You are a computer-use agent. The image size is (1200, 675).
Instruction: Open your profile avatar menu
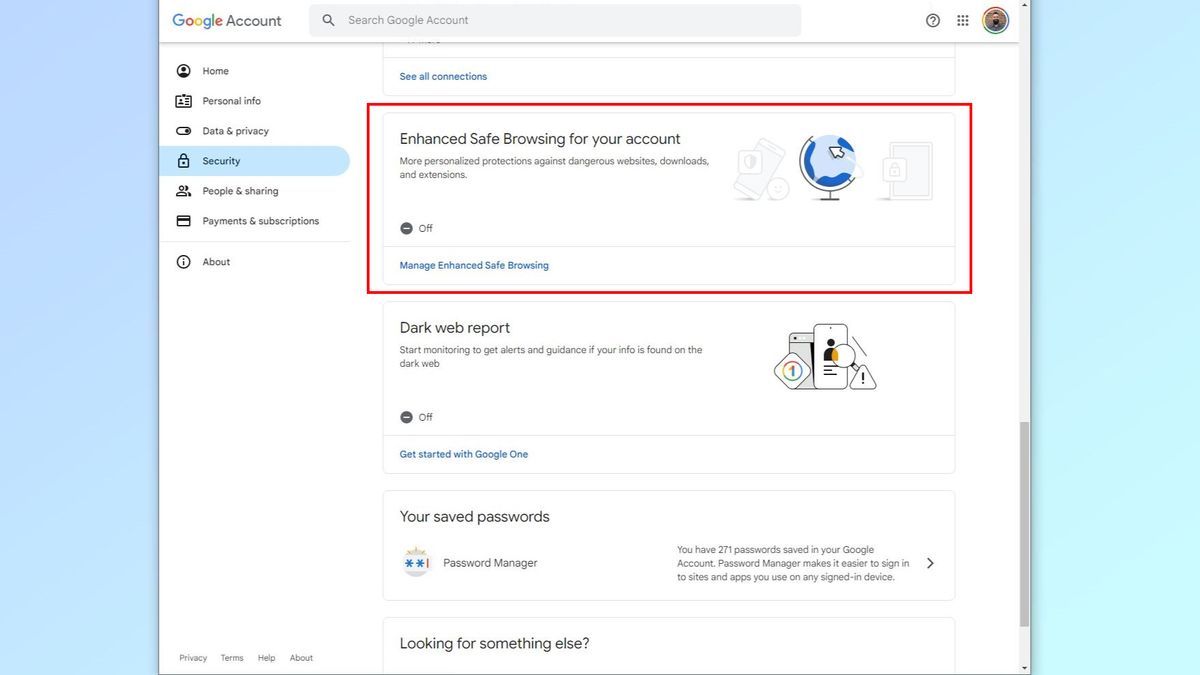(994, 20)
